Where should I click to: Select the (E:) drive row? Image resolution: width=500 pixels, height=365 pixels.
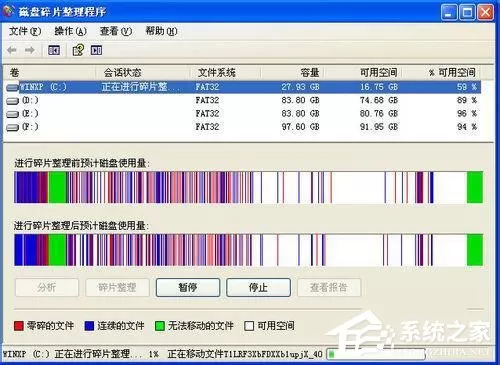point(243,114)
